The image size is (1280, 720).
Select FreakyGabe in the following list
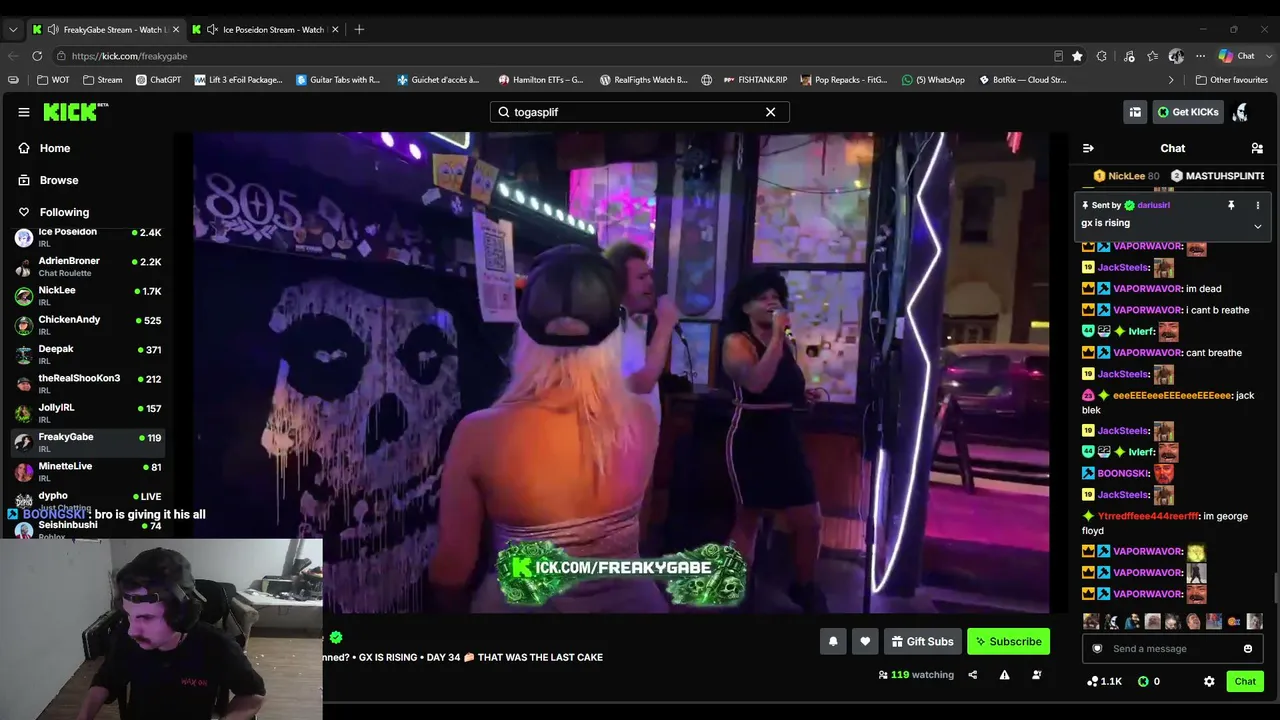click(x=88, y=442)
